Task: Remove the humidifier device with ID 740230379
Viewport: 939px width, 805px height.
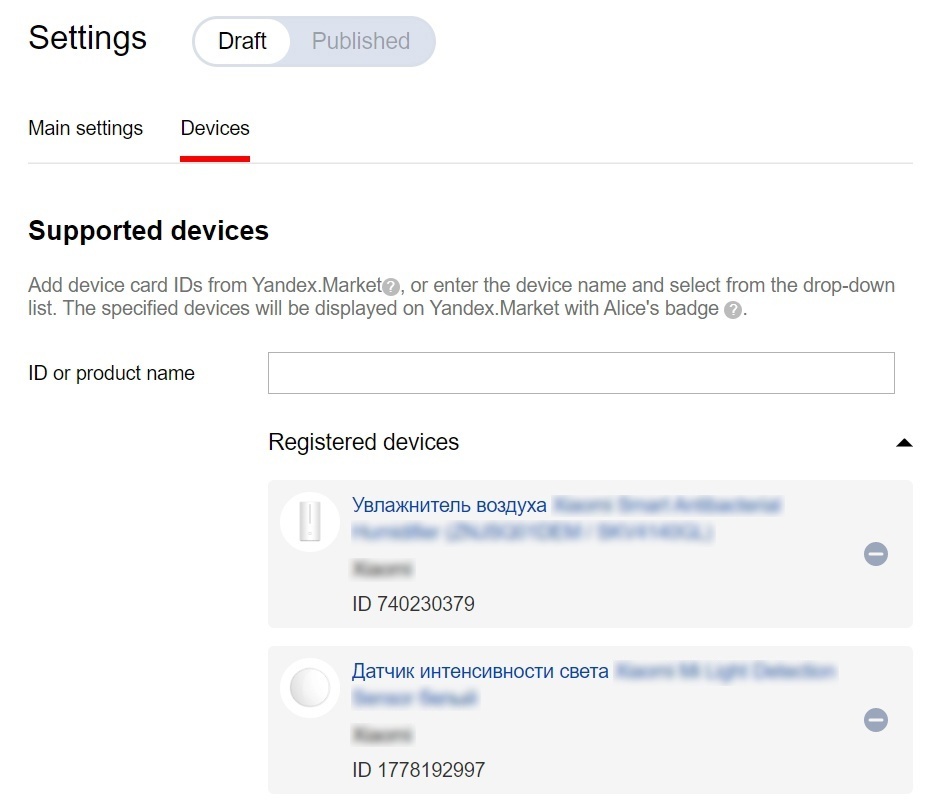Action: [875, 554]
